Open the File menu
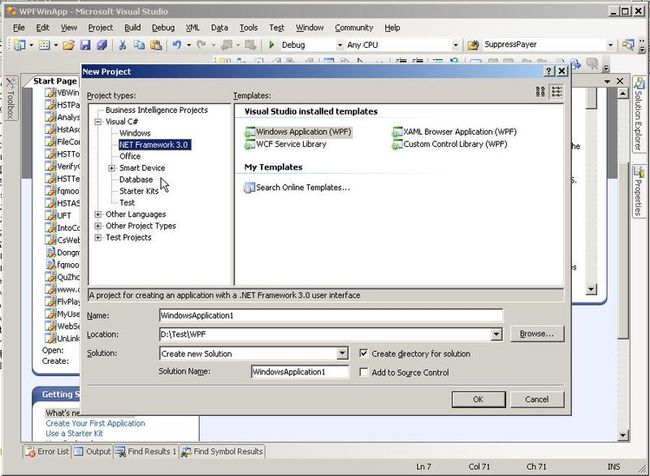The image size is (650, 476). pyautogui.click(x=19, y=28)
